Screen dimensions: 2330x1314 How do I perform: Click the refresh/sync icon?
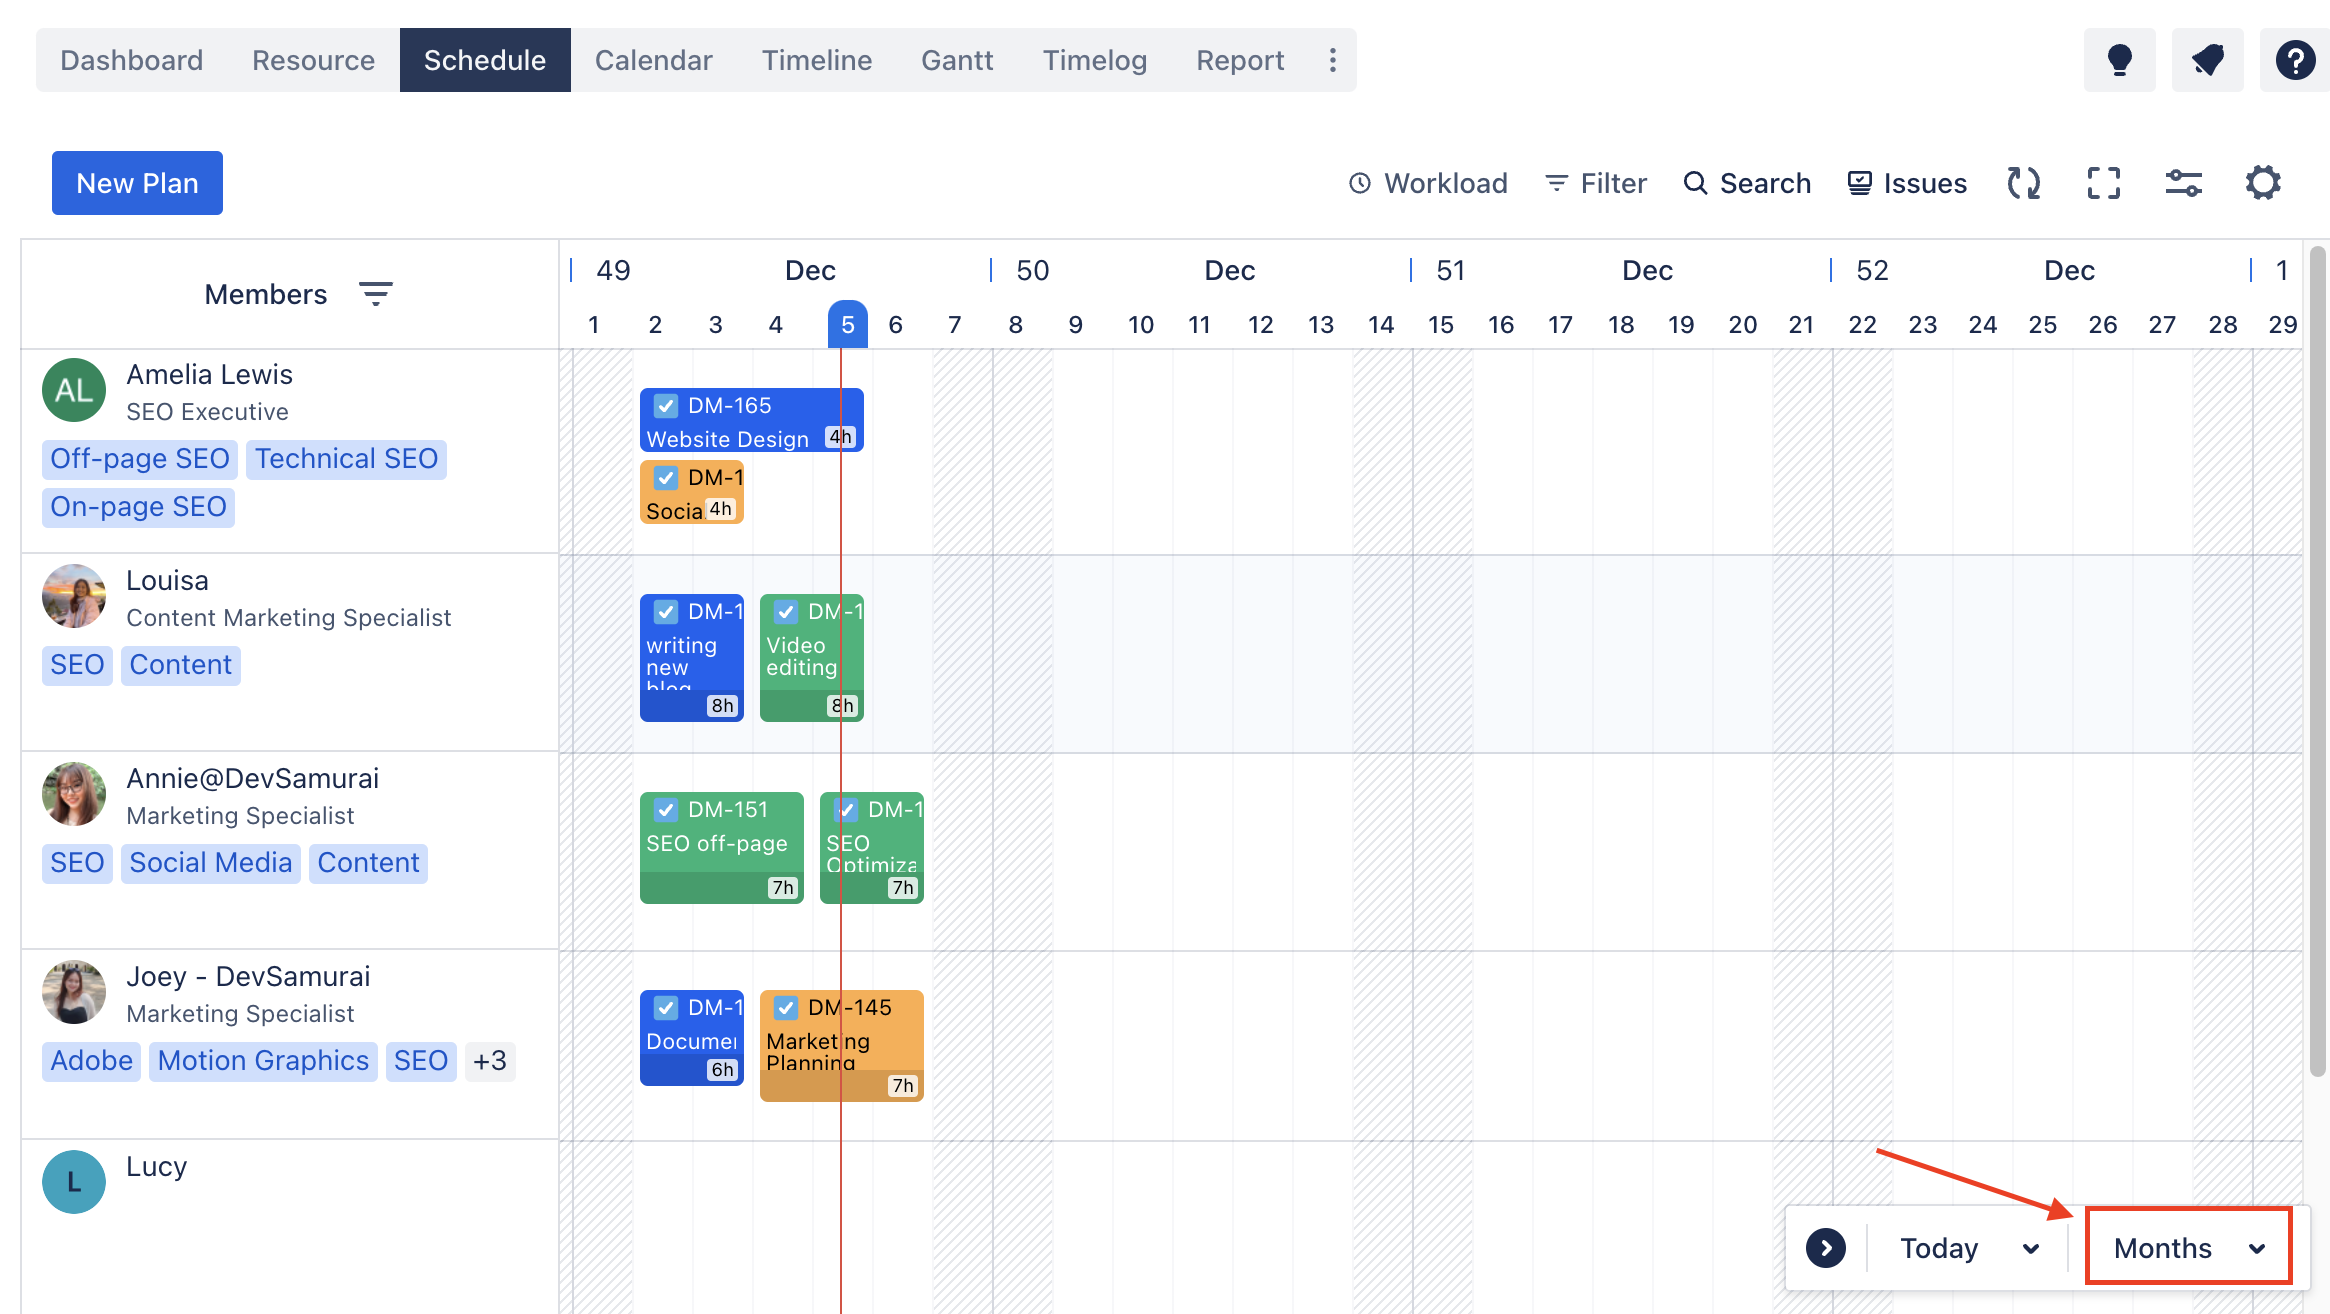pos(2024,181)
